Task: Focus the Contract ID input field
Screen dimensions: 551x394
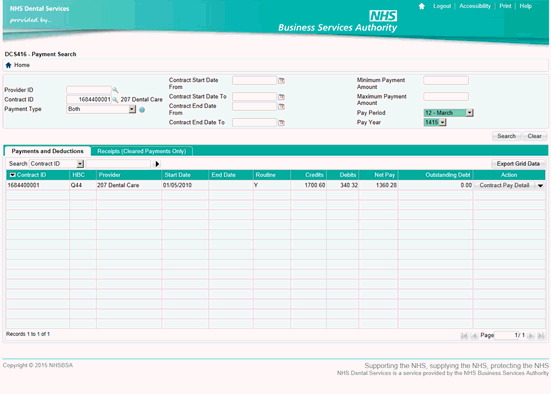Action: [89, 100]
